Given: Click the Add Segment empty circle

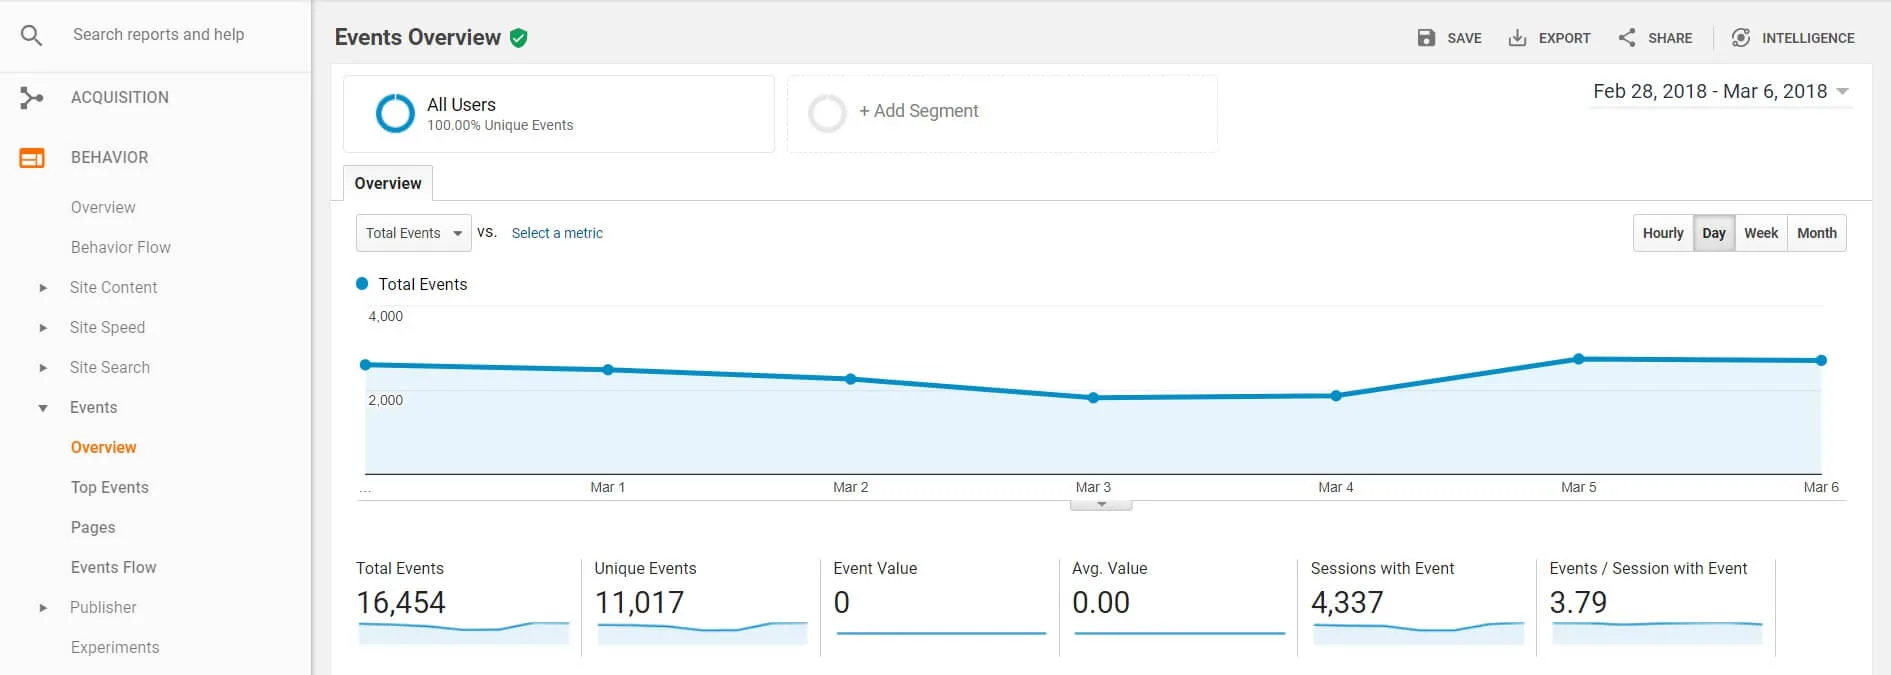Looking at the screenshot, I should coord(827,114).
